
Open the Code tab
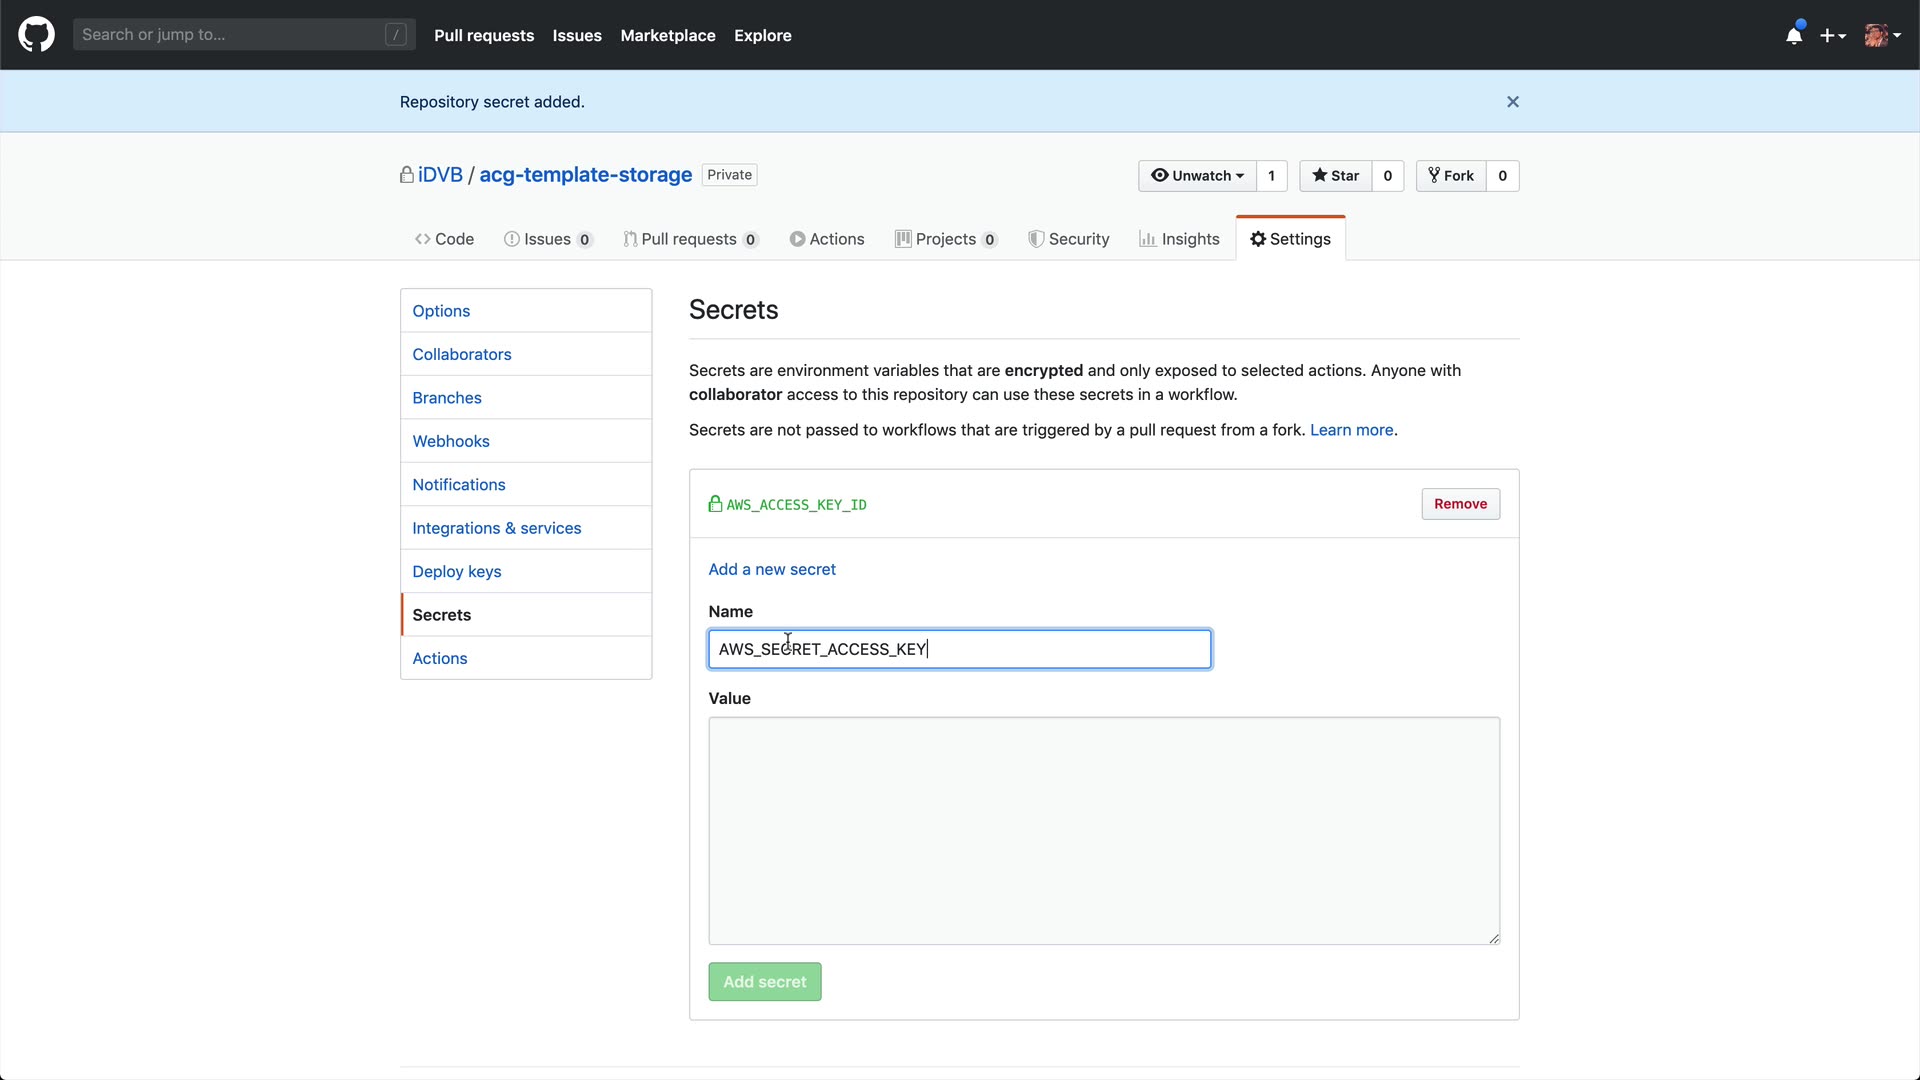click(x=444, y=239)
